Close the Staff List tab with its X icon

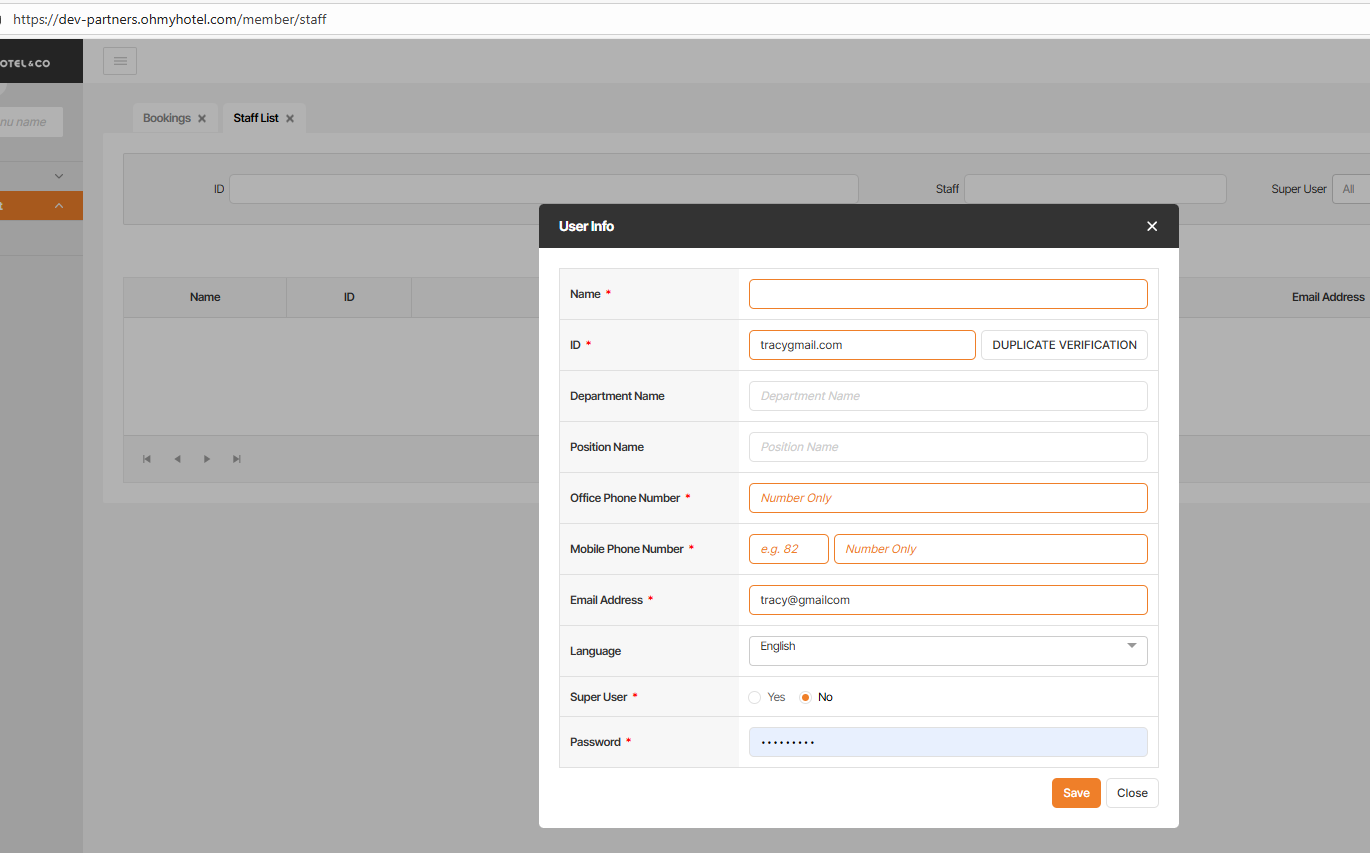pos(290,118)
